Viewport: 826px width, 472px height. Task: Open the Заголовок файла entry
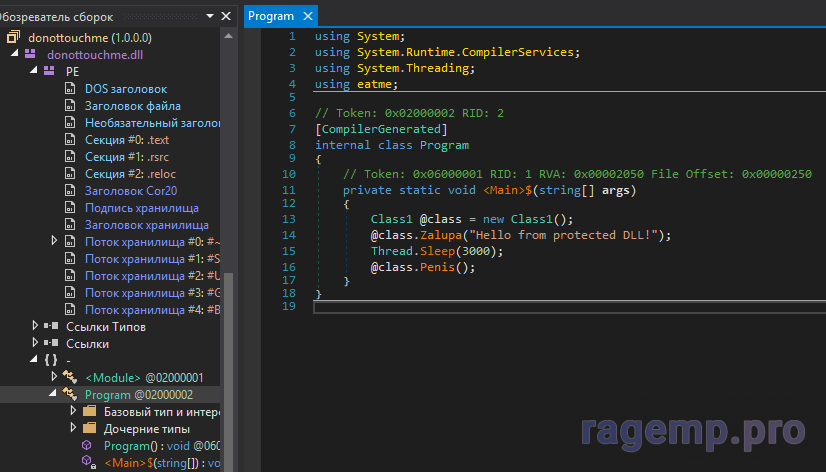pyautogui.click(x=133, y=105)
